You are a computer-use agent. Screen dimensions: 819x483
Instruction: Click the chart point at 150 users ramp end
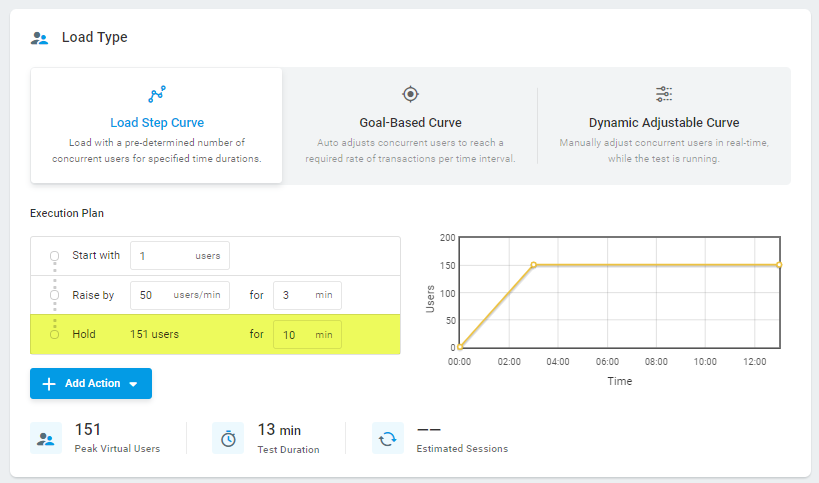click(x=533, y=265)
